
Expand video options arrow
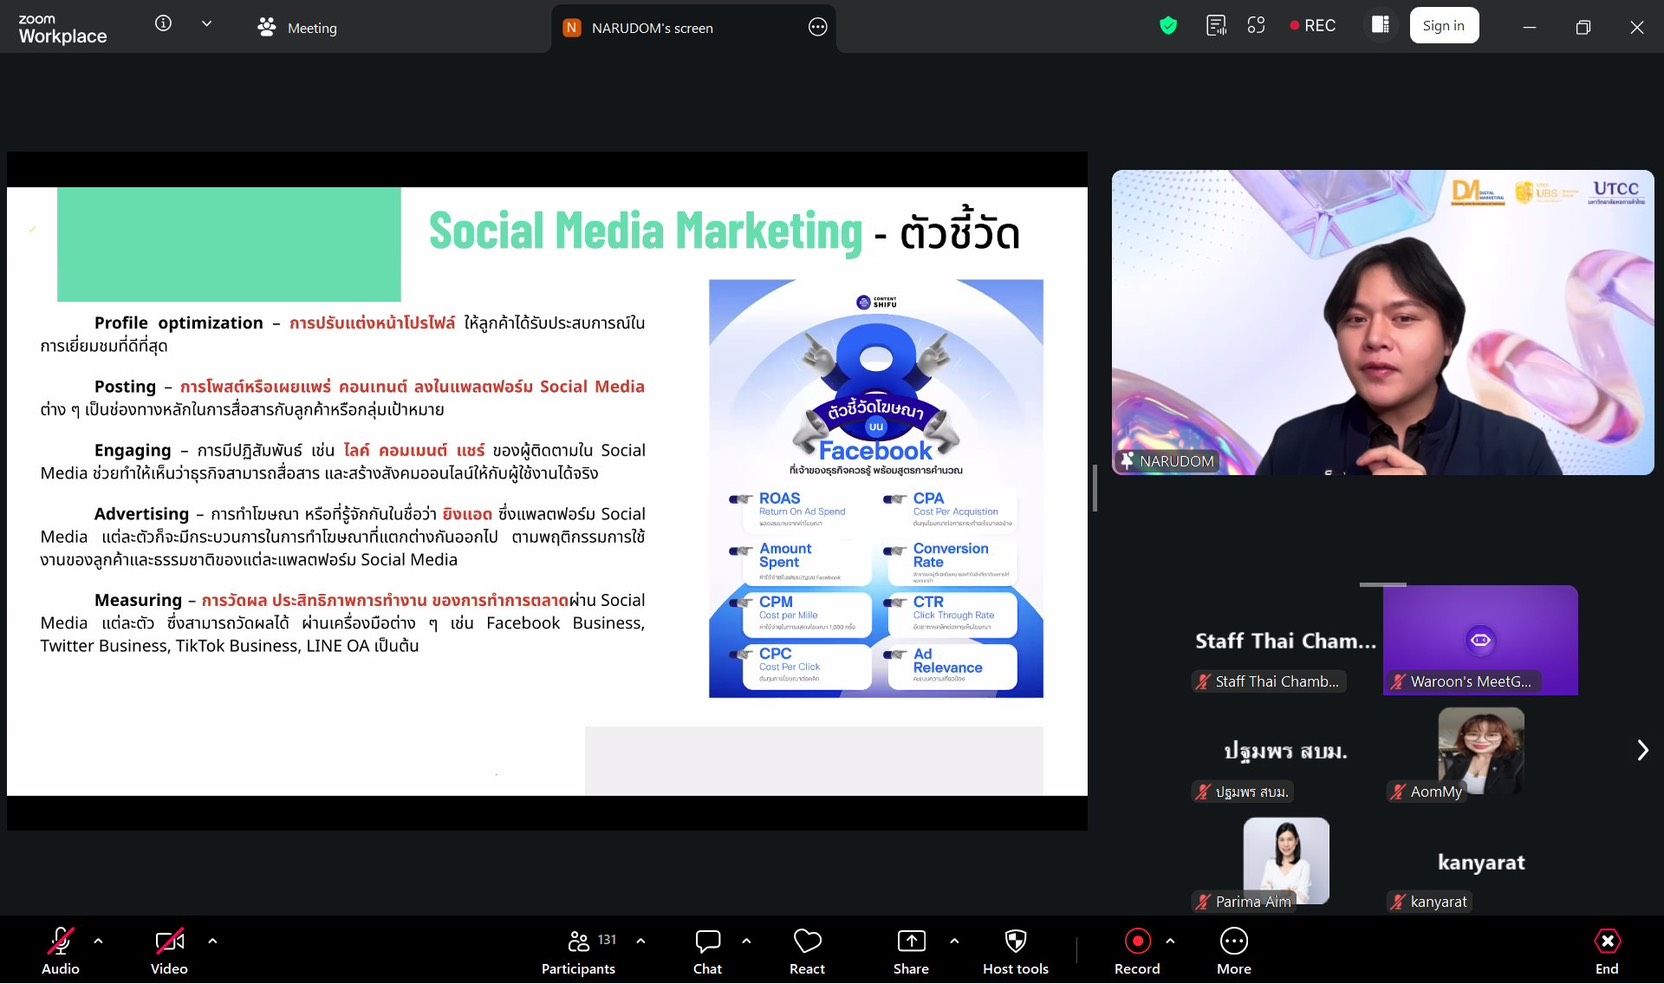tap(212, 941)
